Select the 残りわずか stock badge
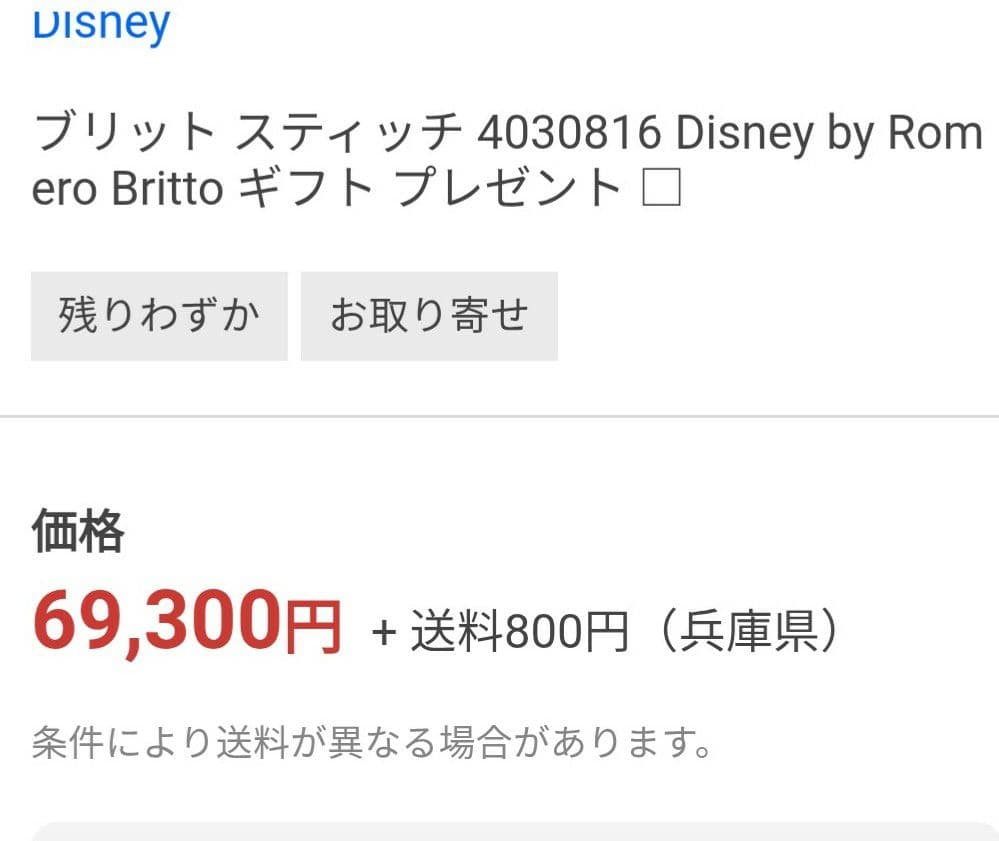 pos(158,314)
